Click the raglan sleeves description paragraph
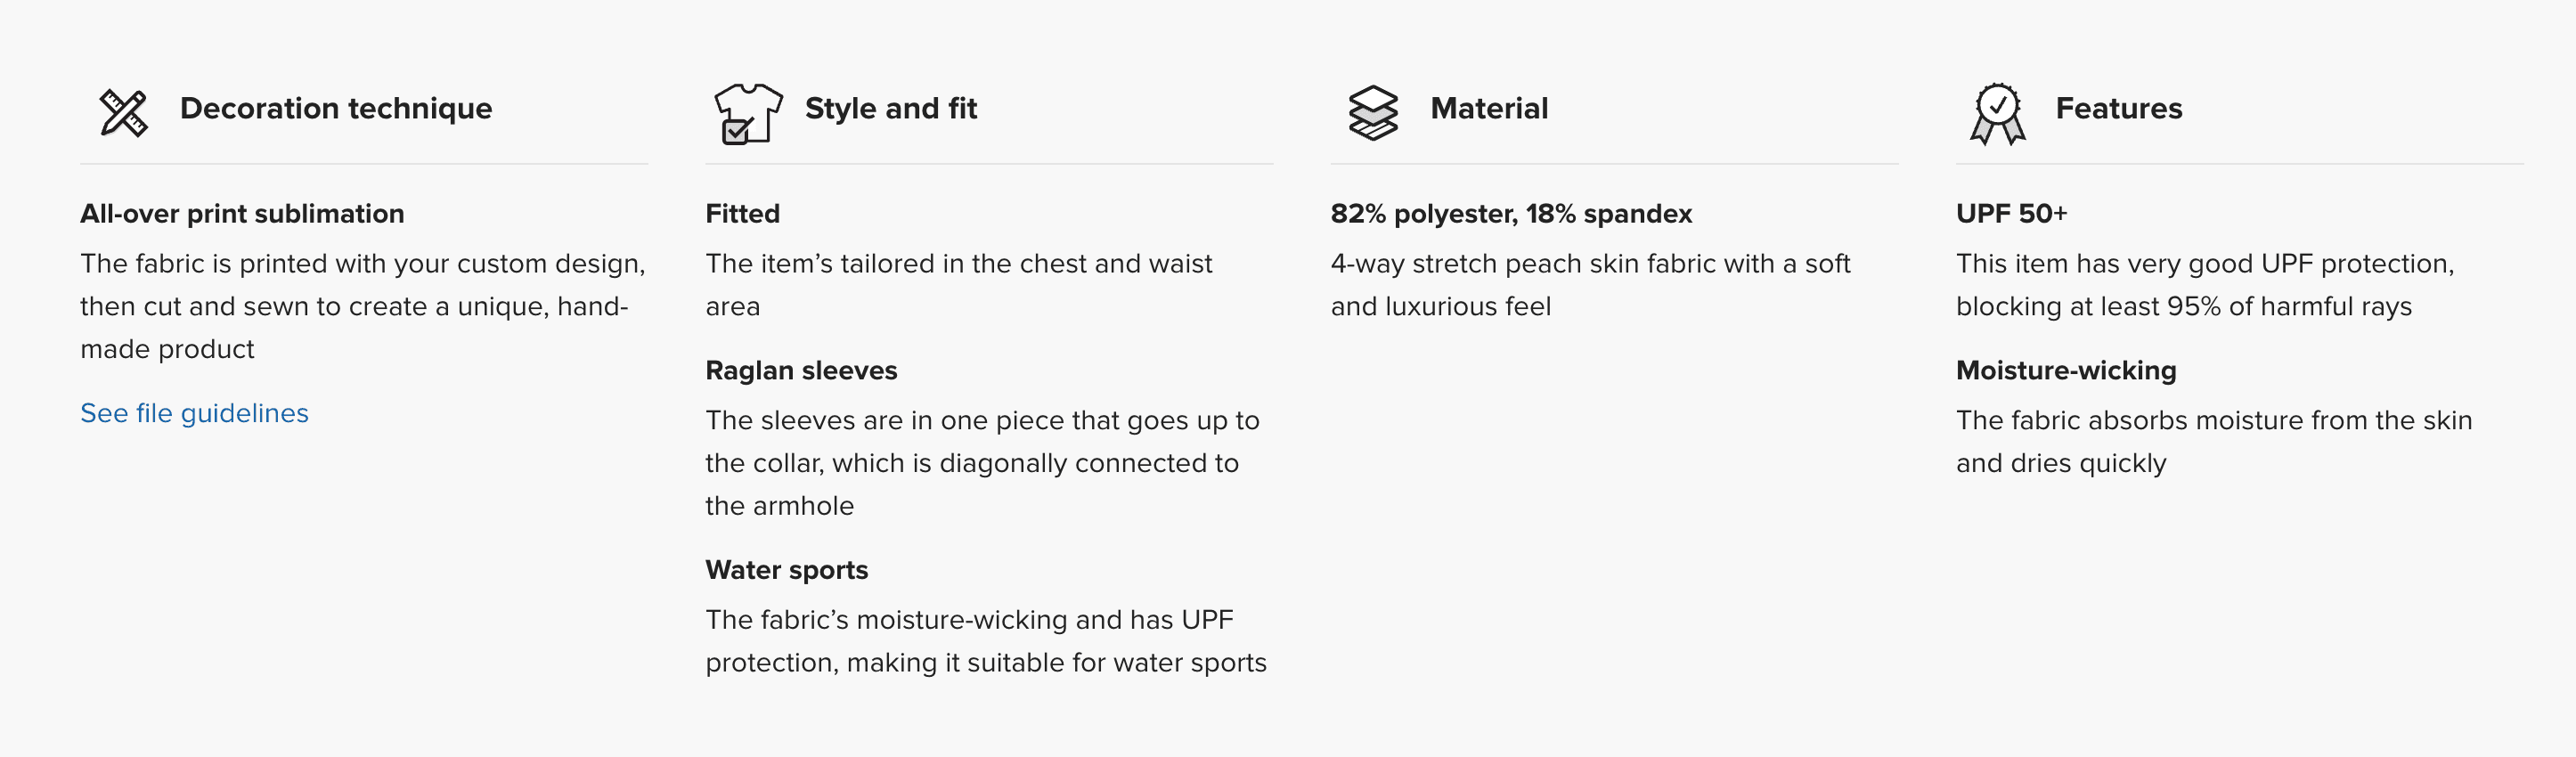This screenshot has width=2576, height=757. (982, 463)
